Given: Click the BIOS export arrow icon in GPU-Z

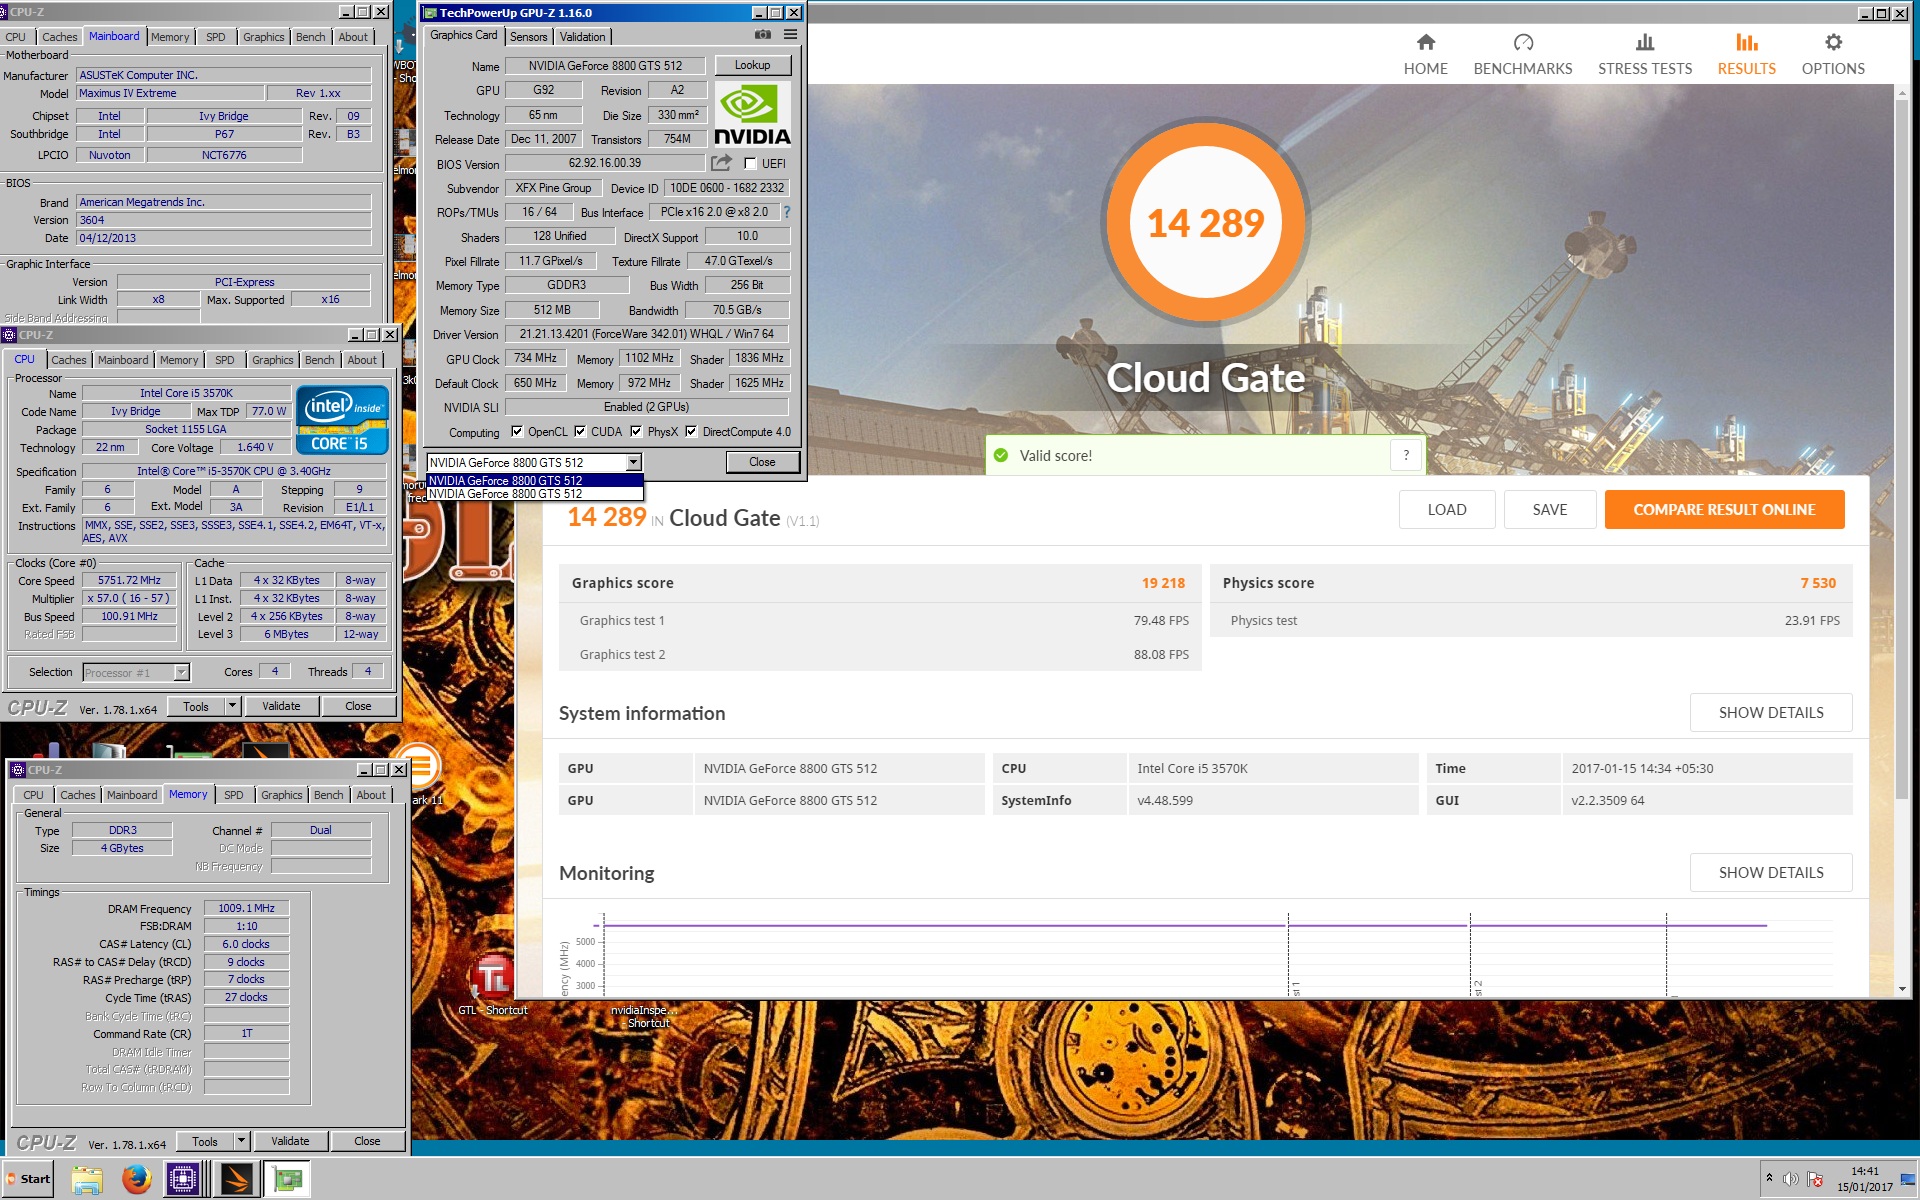Looking at the screenshot, I should (721, 163).
